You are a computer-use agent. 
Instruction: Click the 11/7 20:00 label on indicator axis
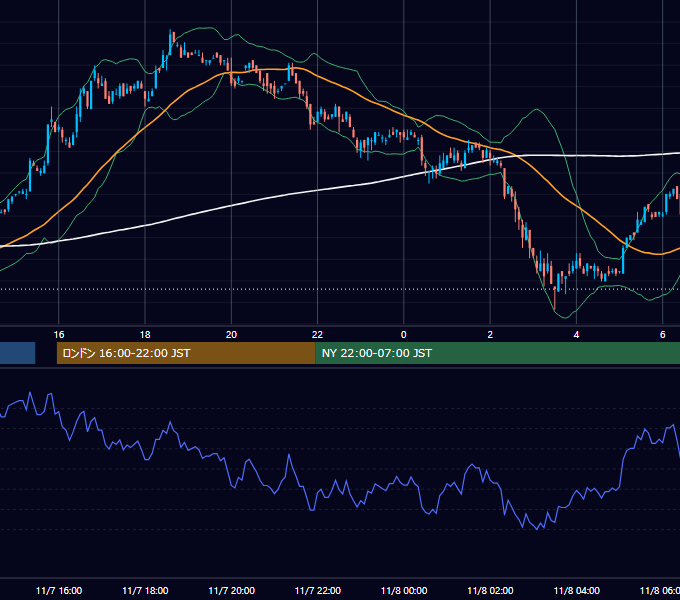pyautogui.click(x=231, y=590)
